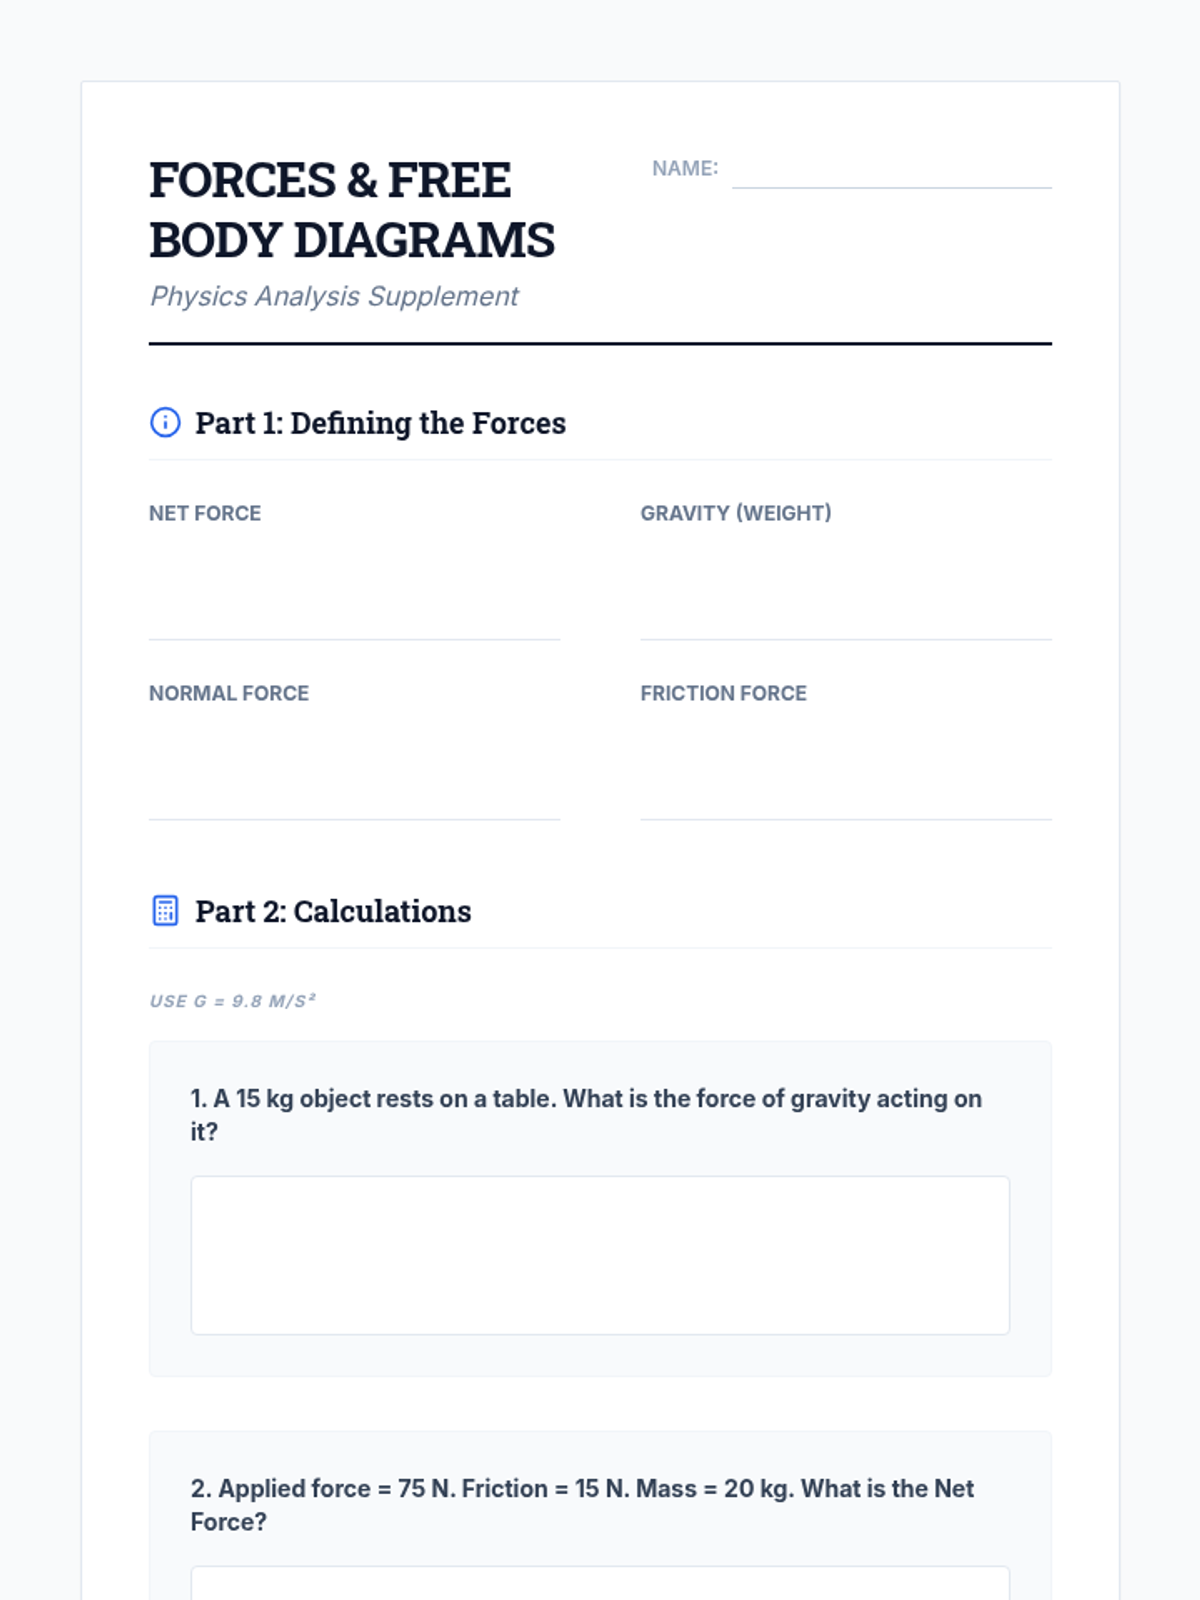This screenshot has height=1600, width=1200.
Task: Click the Physics Analysis Supplement subtitle
Action: click(x=334, y=296)
